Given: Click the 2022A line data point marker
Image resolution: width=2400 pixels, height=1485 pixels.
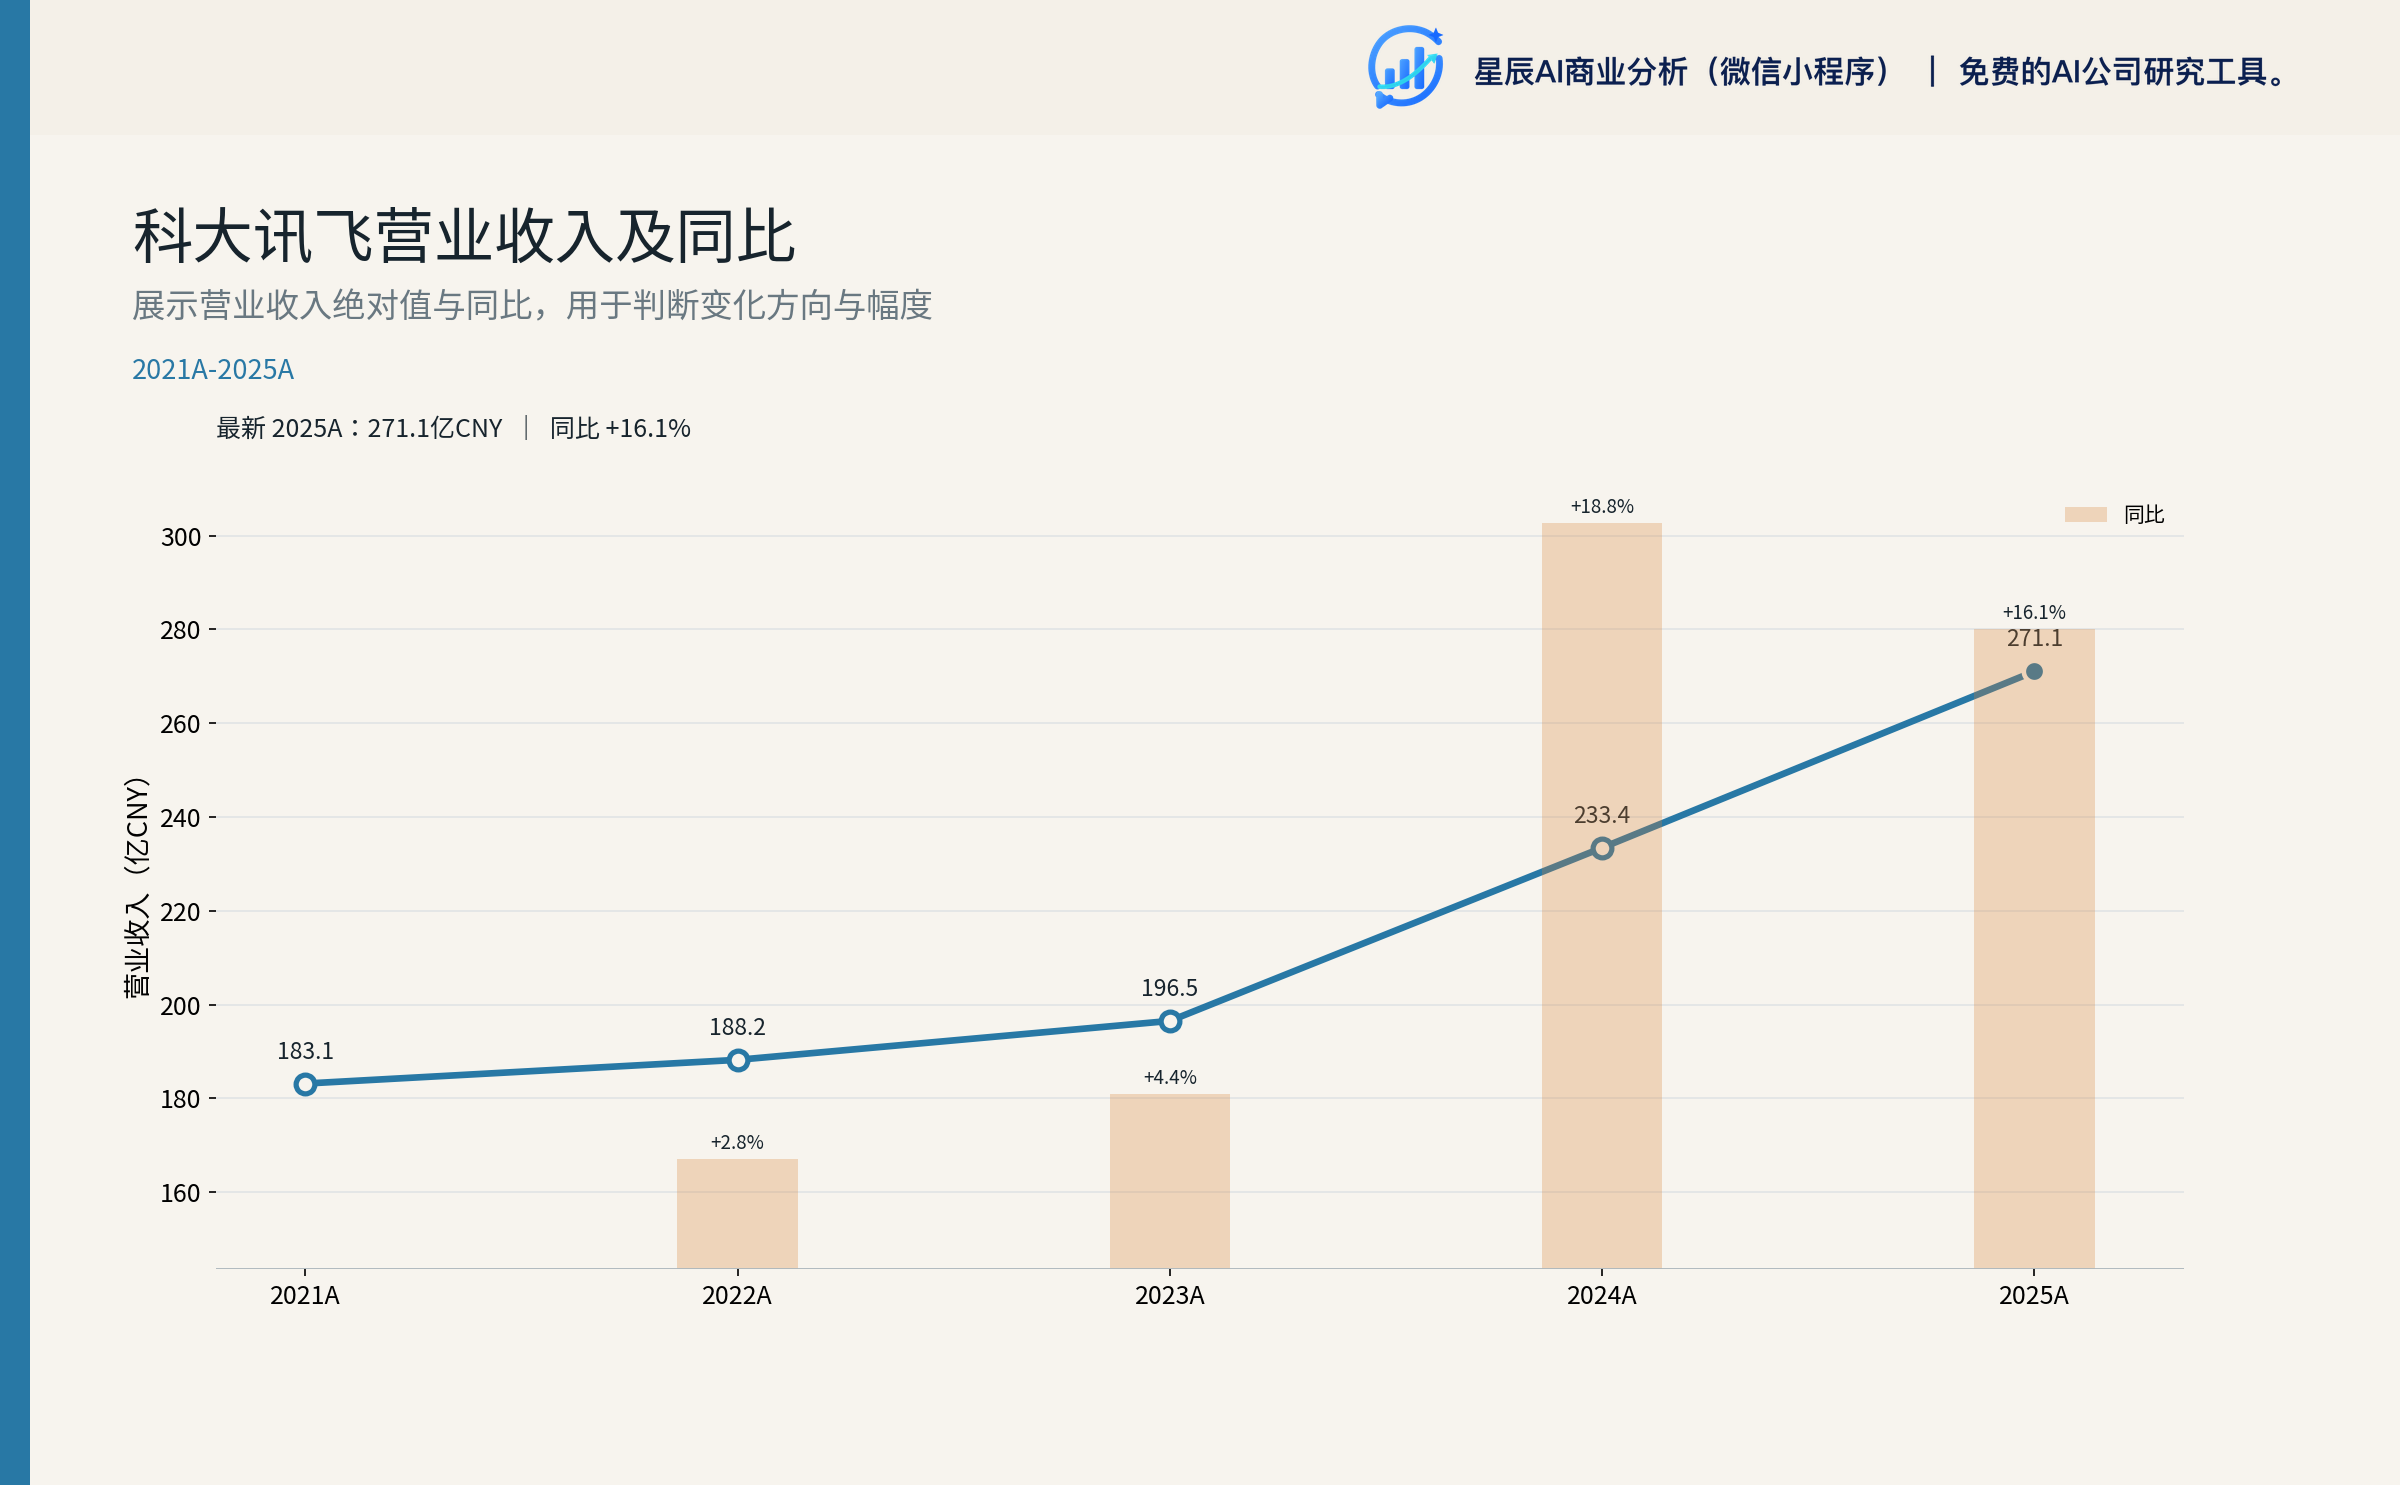Looking at the screenshot, I should (x=737, y=1060).
